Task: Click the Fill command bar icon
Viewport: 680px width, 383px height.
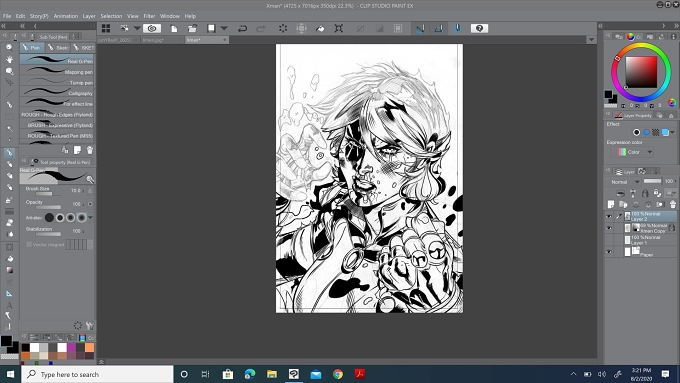Action: pyautogui.click(x=320, y=28)
